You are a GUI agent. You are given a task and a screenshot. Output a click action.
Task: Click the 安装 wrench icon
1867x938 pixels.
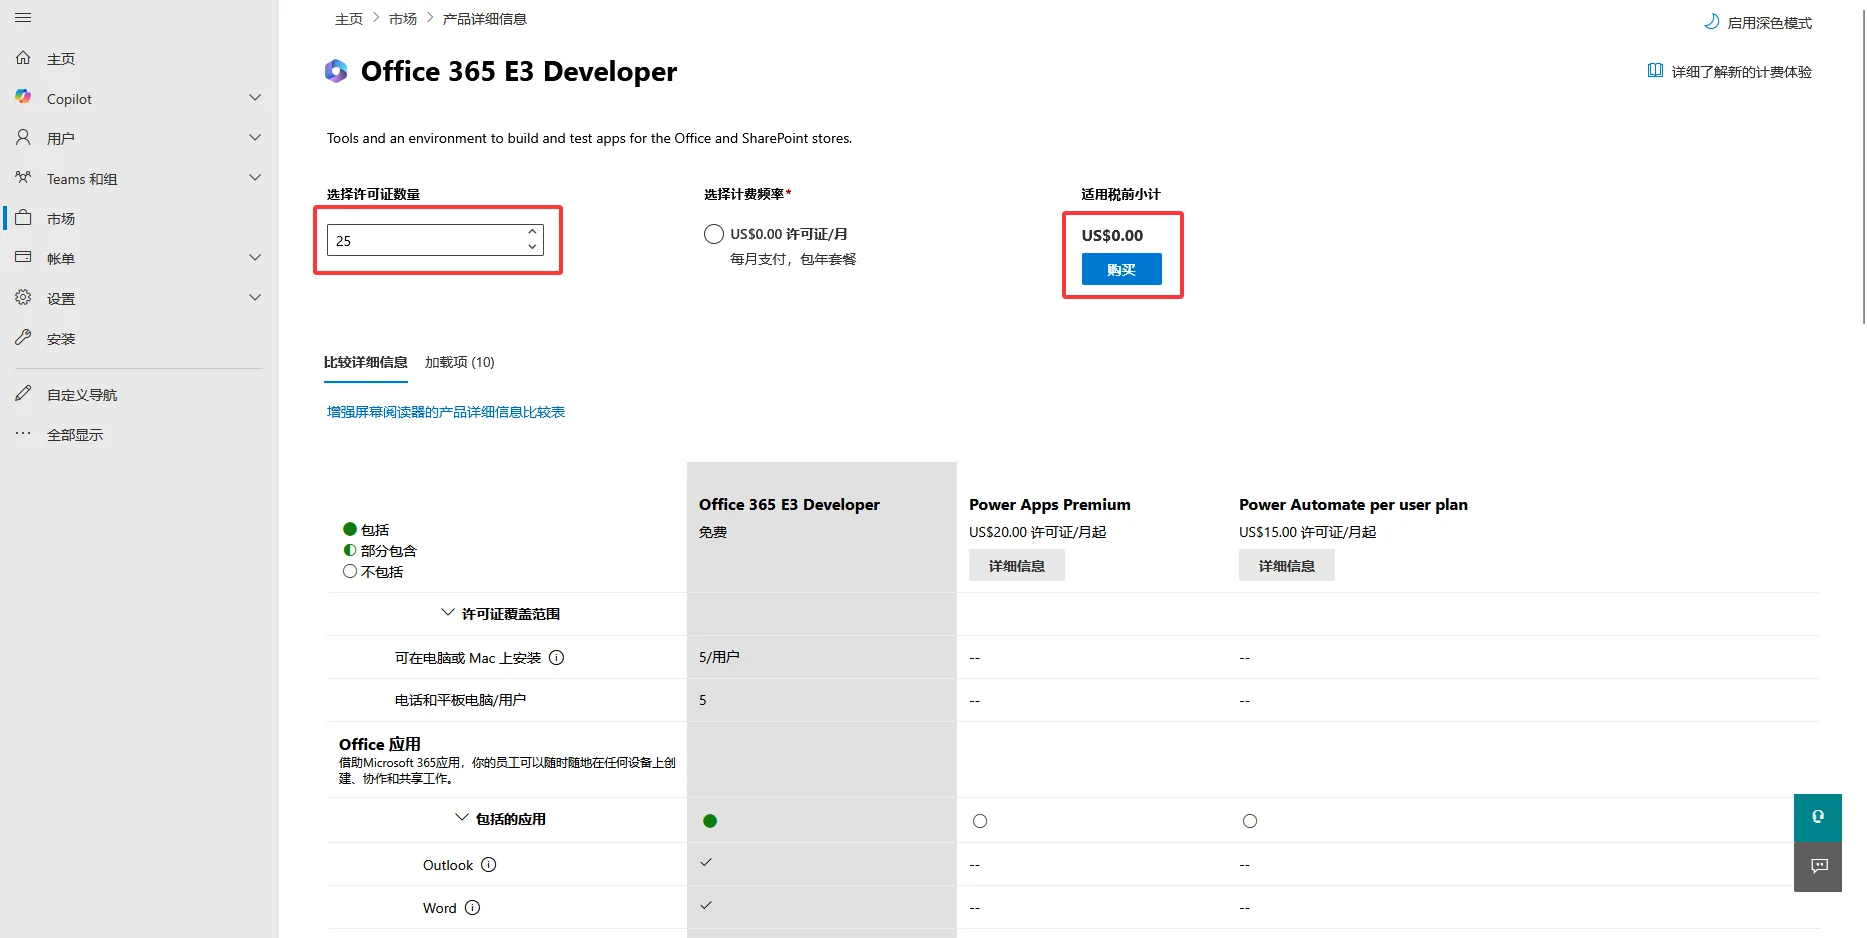pyautogui.click(x=23, y=337)
